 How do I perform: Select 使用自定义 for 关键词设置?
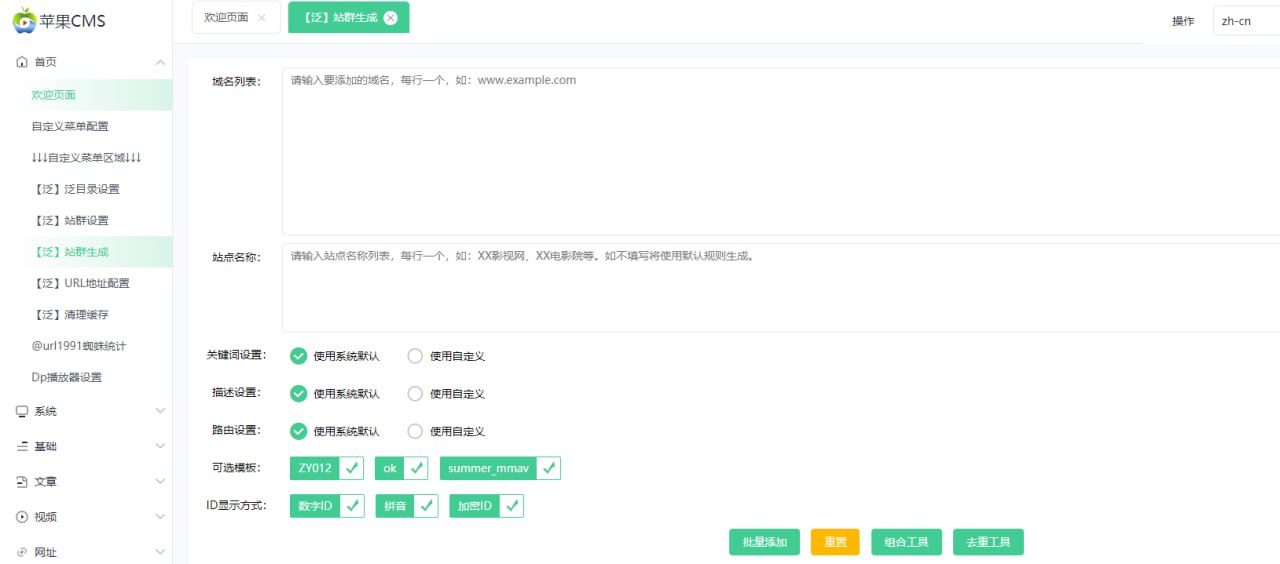tap(415, 356)
